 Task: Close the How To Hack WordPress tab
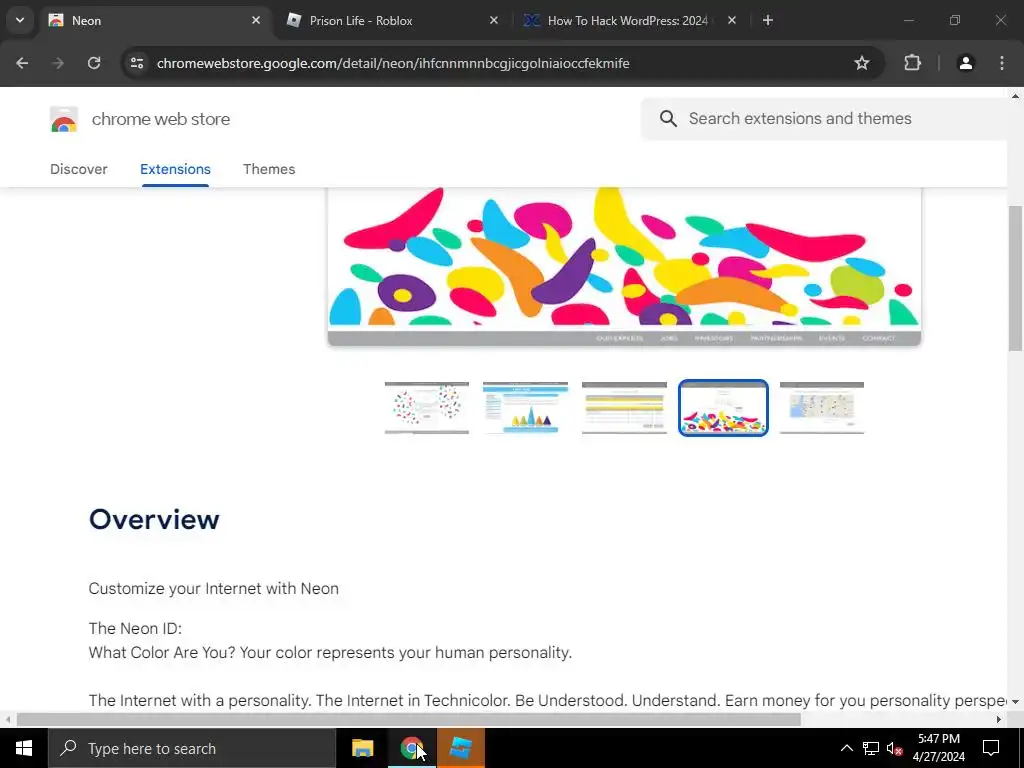coord(732,20)
